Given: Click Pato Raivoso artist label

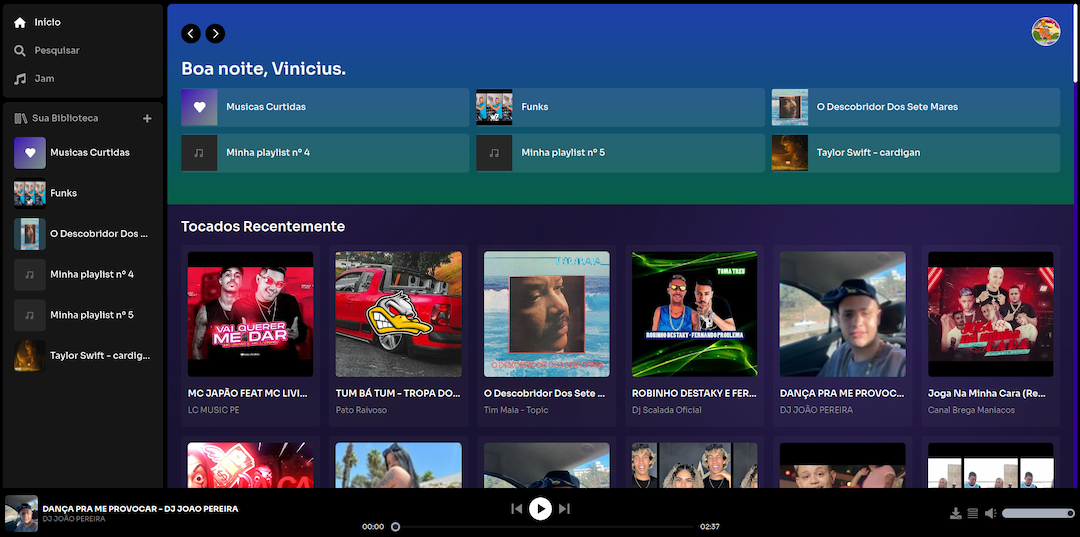Looking at the screenshot, I should [362, 410].
